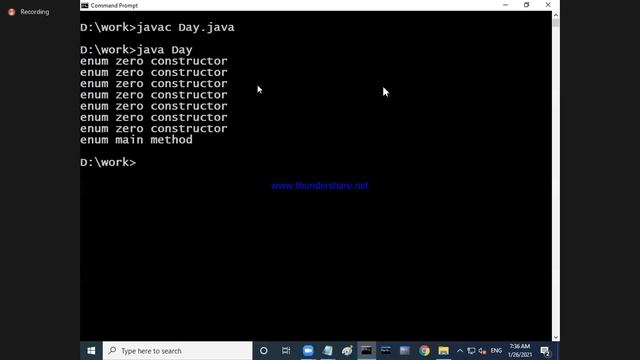This screenshot has height=360, width=640.
Task: Open Cortana circle icon on taskbar
Action: click(x=264, y=351)
